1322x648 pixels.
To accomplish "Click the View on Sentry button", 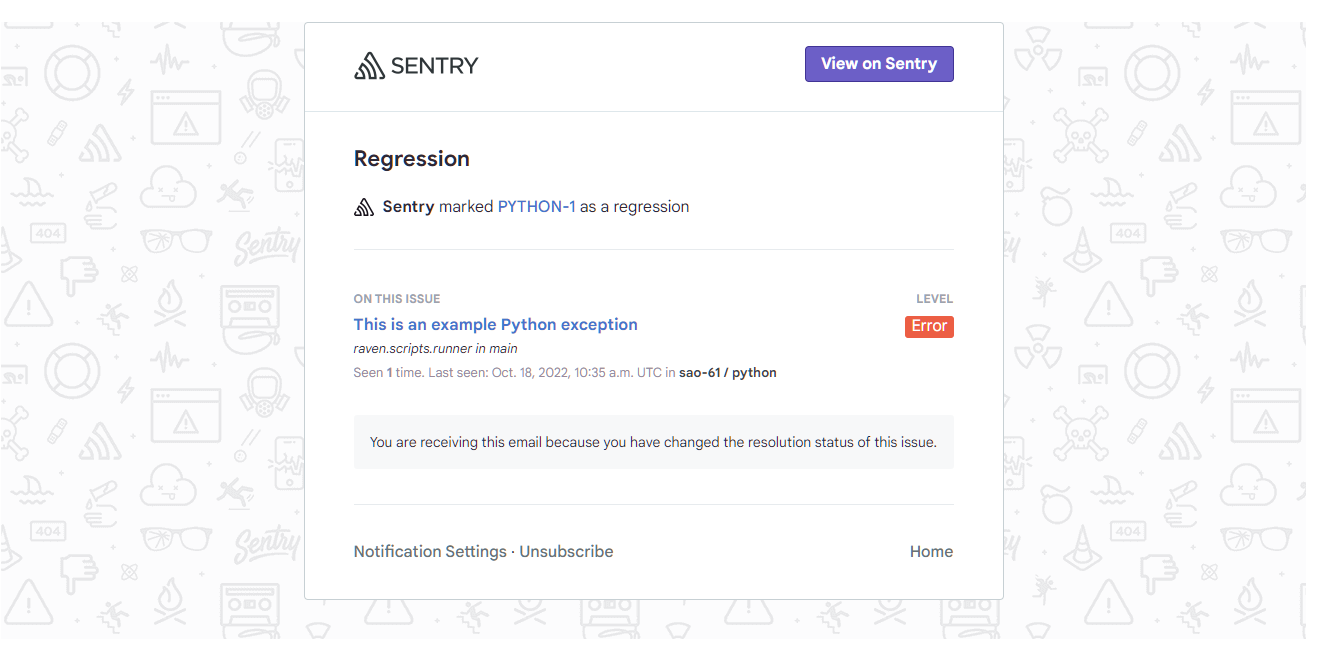I will click(x=879, y=63).
